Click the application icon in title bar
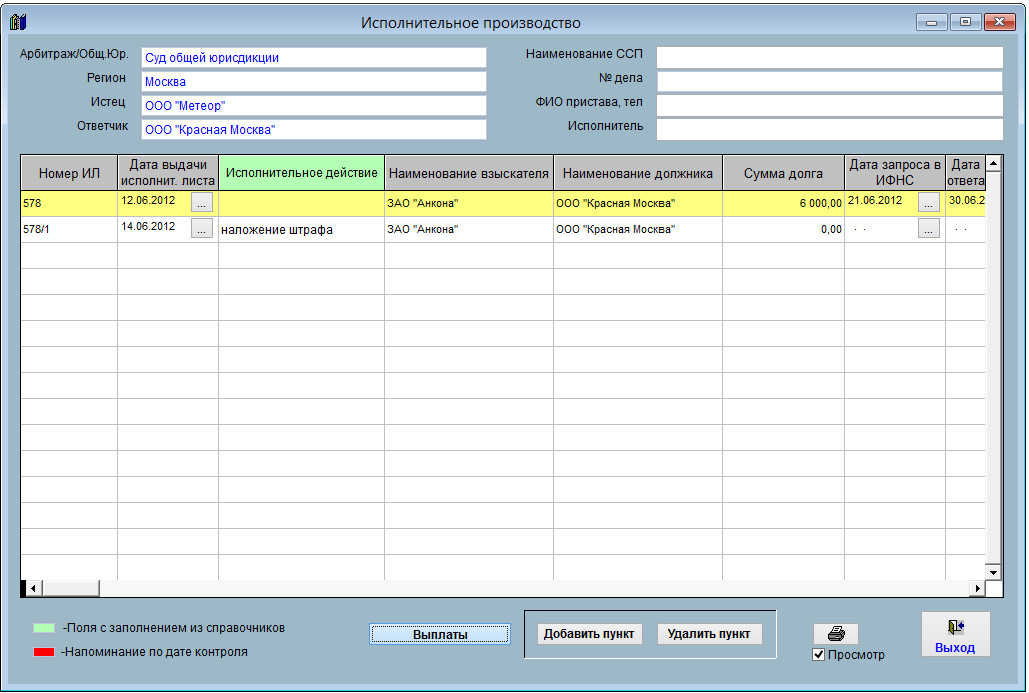This screenshot has width=1029, height=693. point(18,22)
